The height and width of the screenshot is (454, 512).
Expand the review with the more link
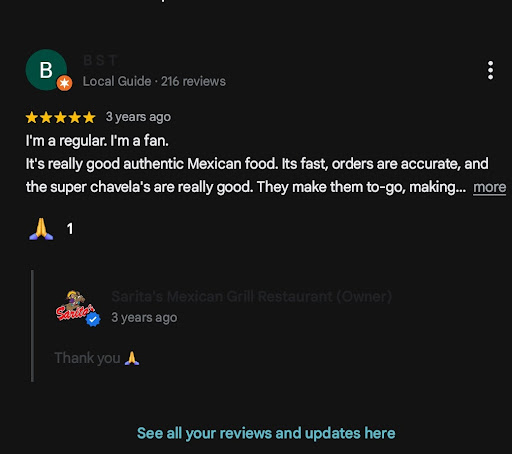(489, 187)
